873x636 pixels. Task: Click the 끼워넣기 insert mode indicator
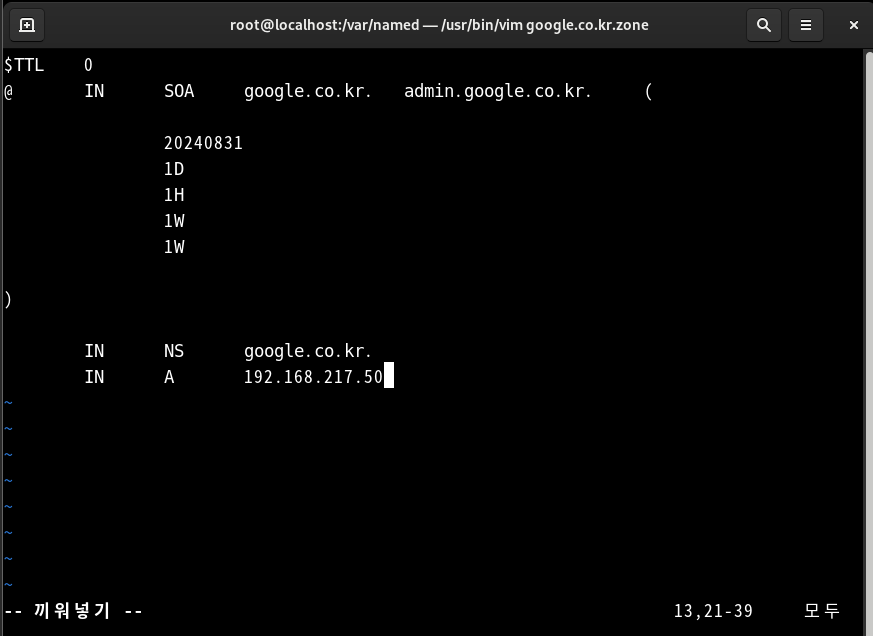pyautogui.click(x=73, y=611)
